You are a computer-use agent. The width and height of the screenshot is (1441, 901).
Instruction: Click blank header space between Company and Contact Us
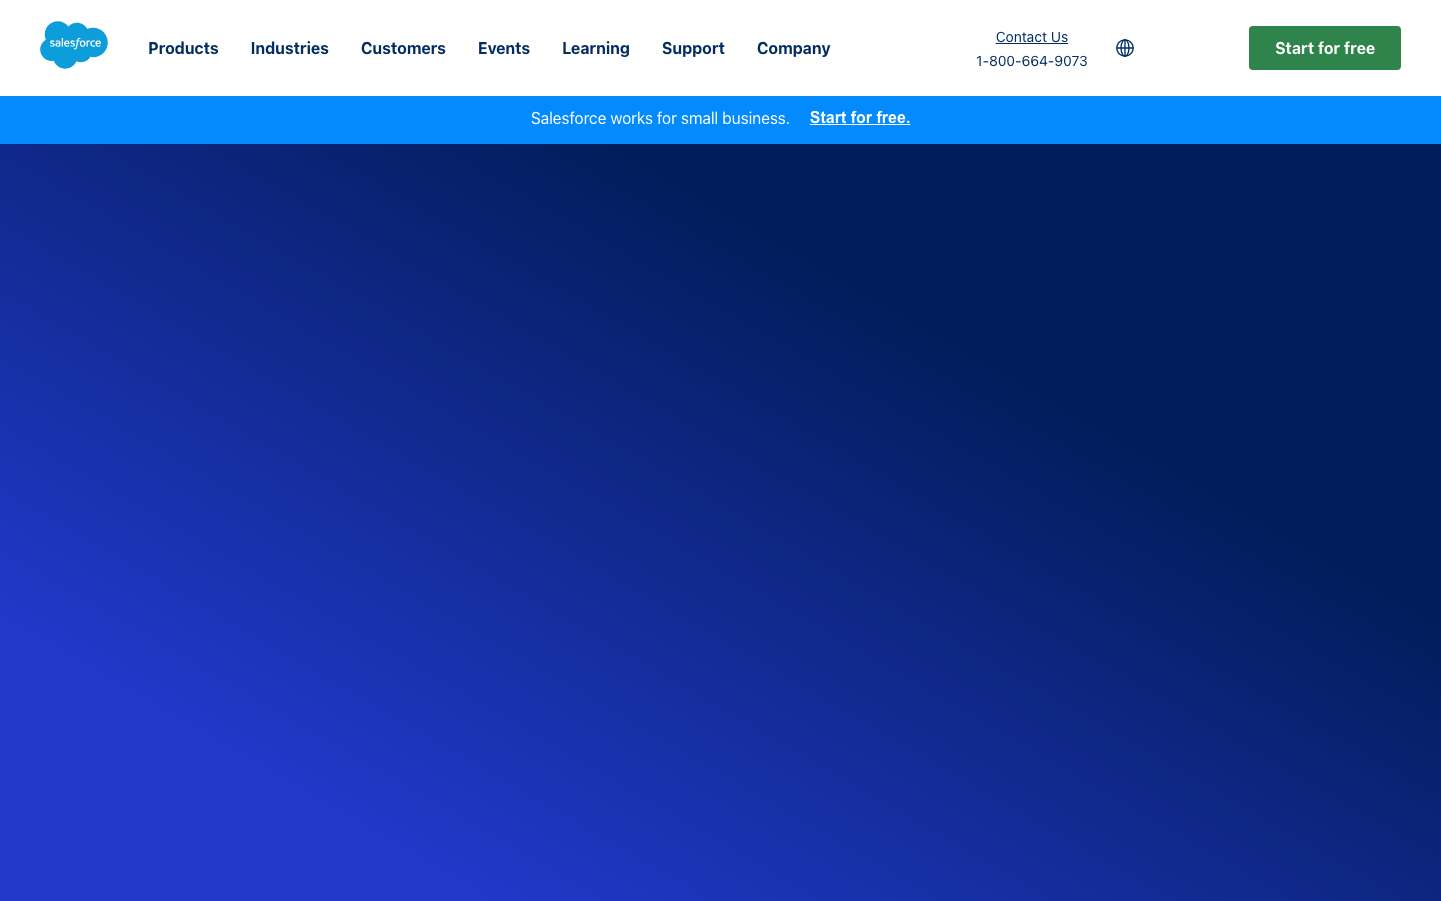pyautogui.click(x=900, y=48)
